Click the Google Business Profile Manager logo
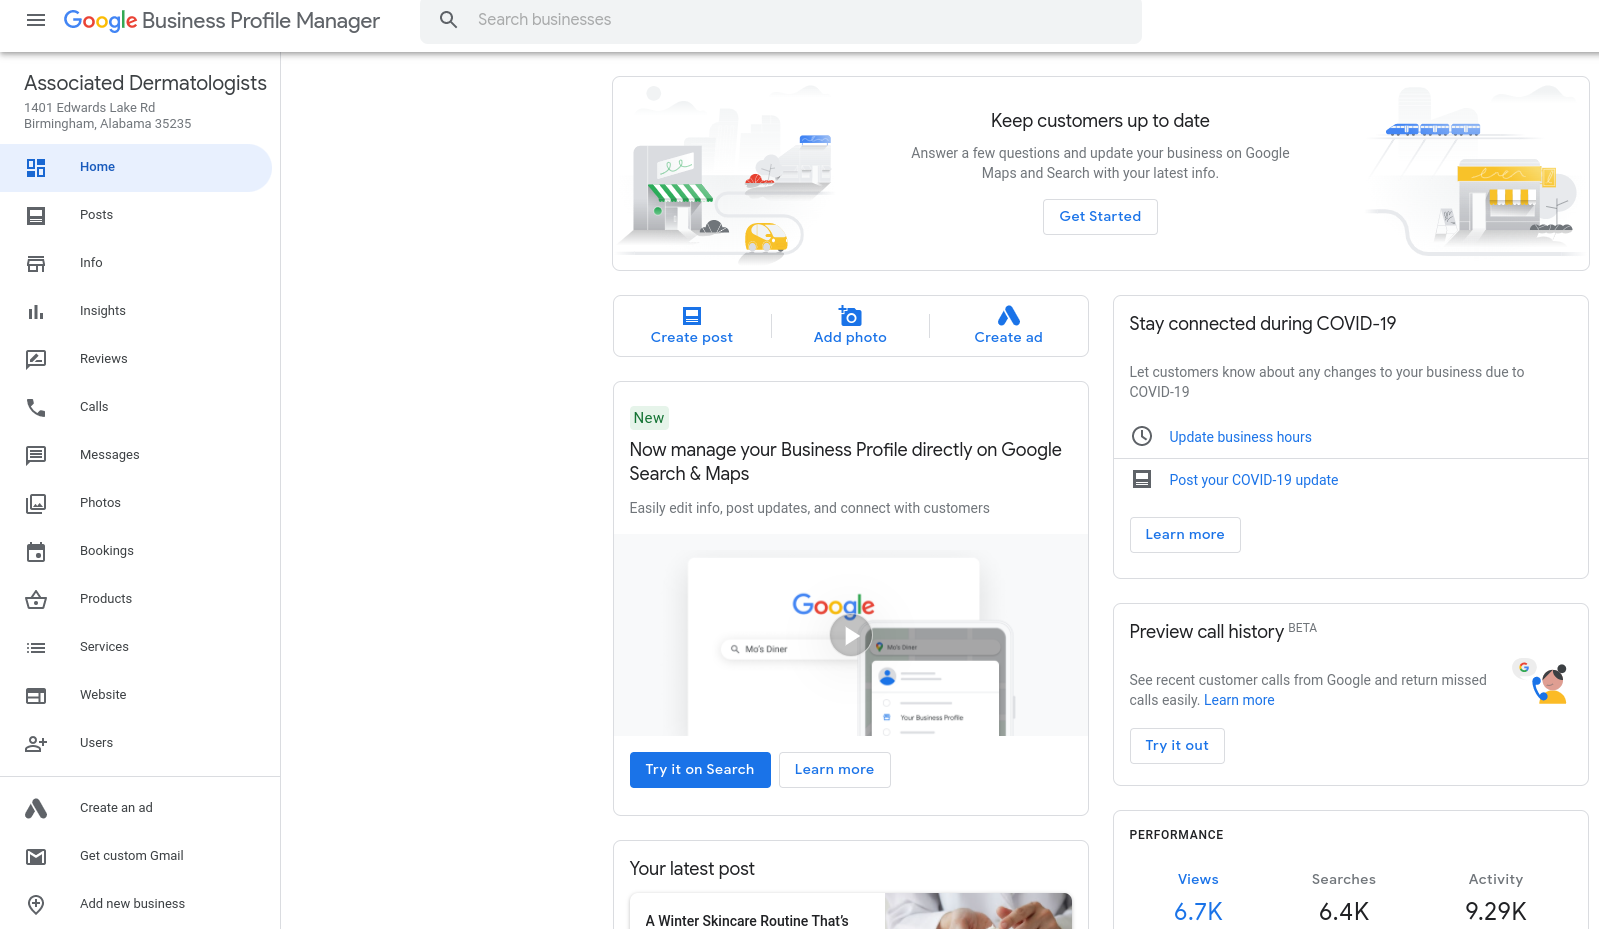Screen dimensions: 1599x929 (222, 21)
